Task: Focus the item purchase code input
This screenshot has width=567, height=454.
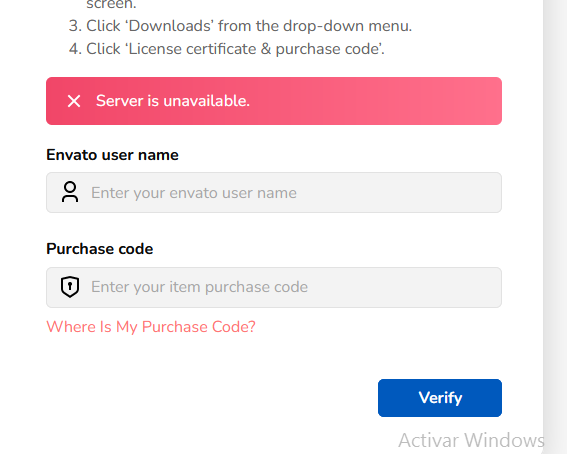Action: click(x=274, y=287)
